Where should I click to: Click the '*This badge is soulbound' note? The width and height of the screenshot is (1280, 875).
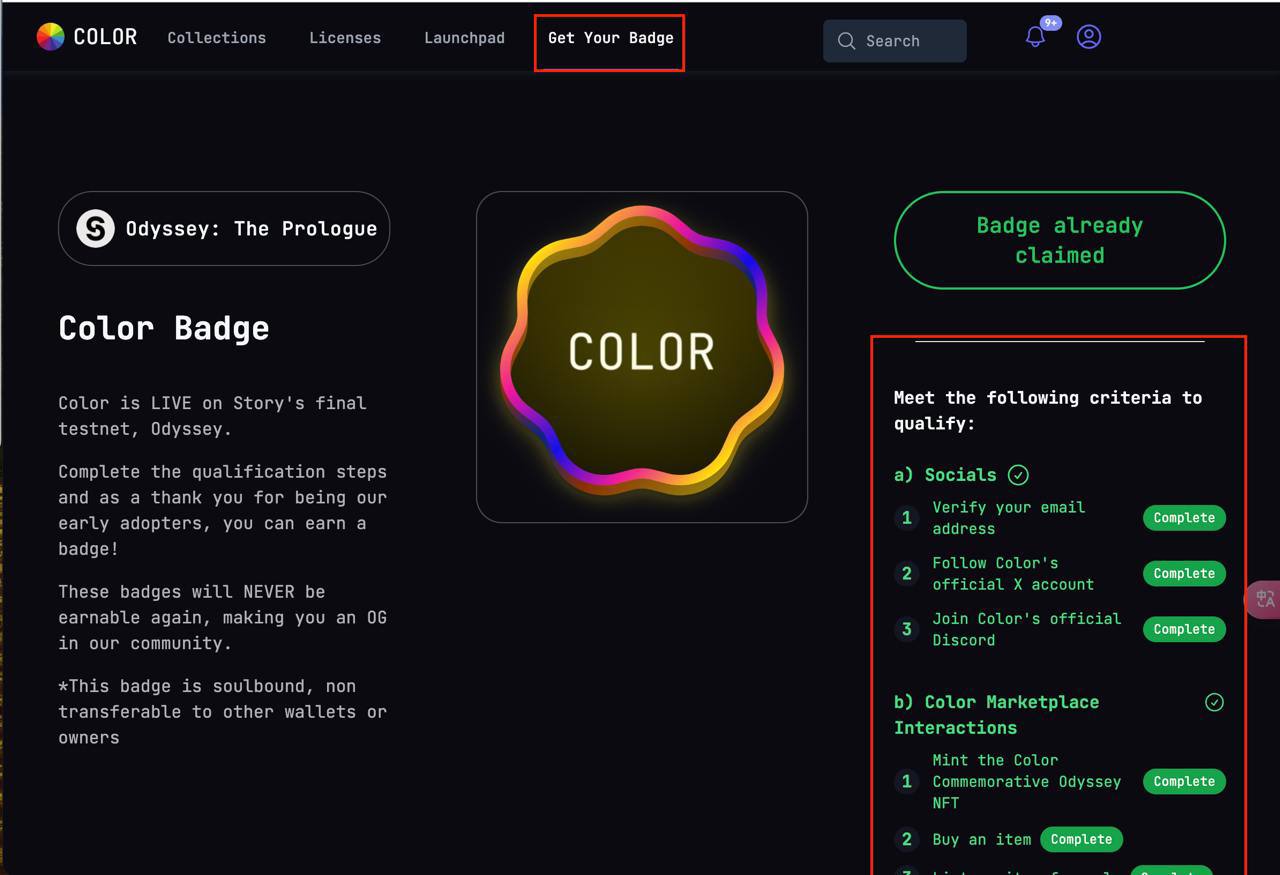[222, 712]
